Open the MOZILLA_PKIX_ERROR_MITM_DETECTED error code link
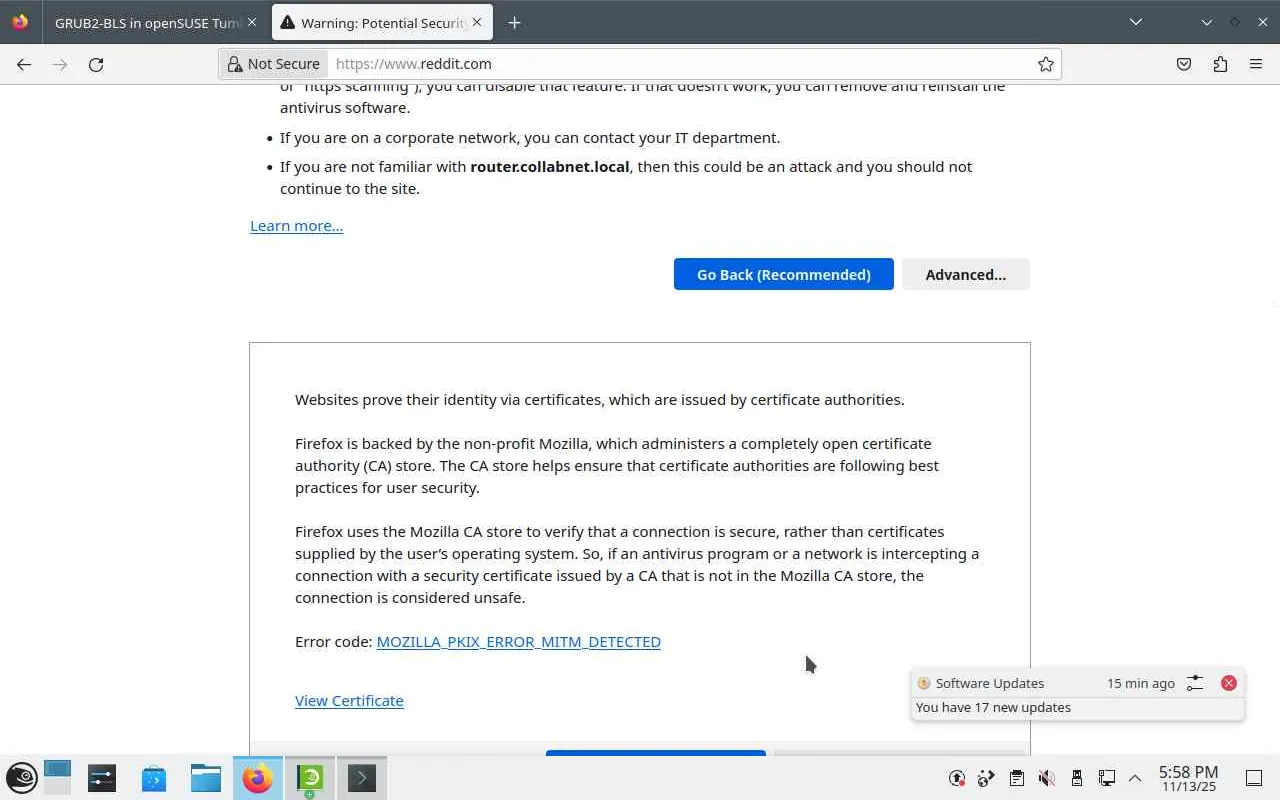The height and width of the screenshot is (800, 1280). (518, 642)
